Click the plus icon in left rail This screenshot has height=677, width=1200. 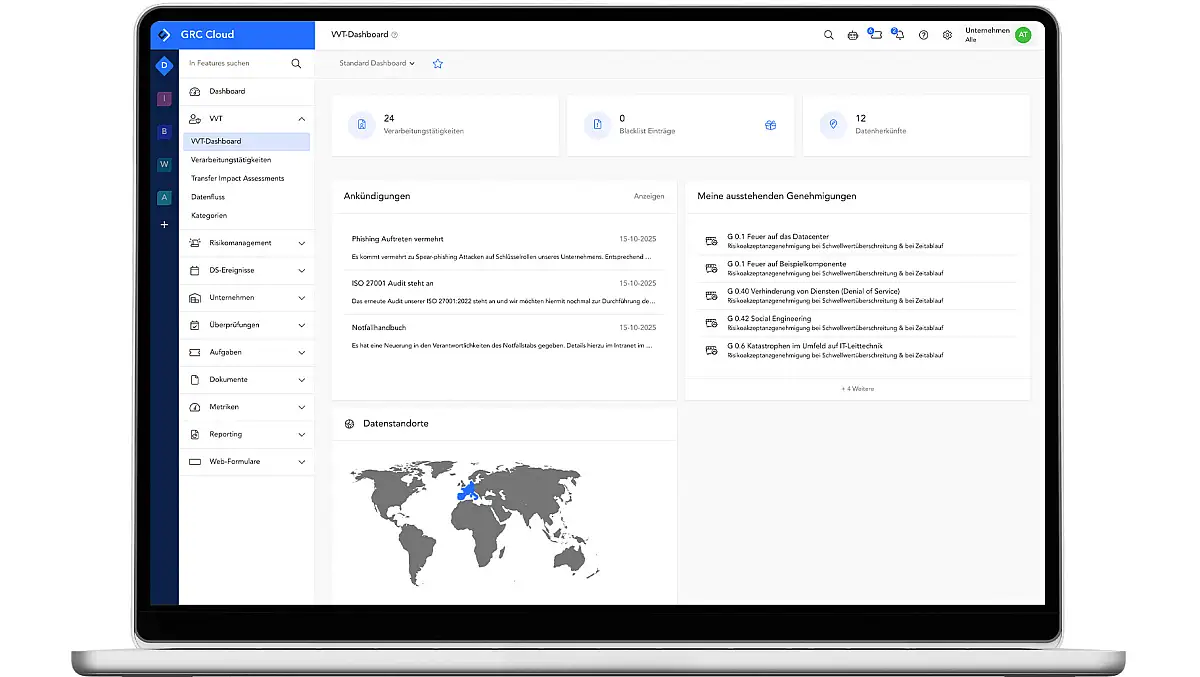pyautogui.click(x=165, y=225)
